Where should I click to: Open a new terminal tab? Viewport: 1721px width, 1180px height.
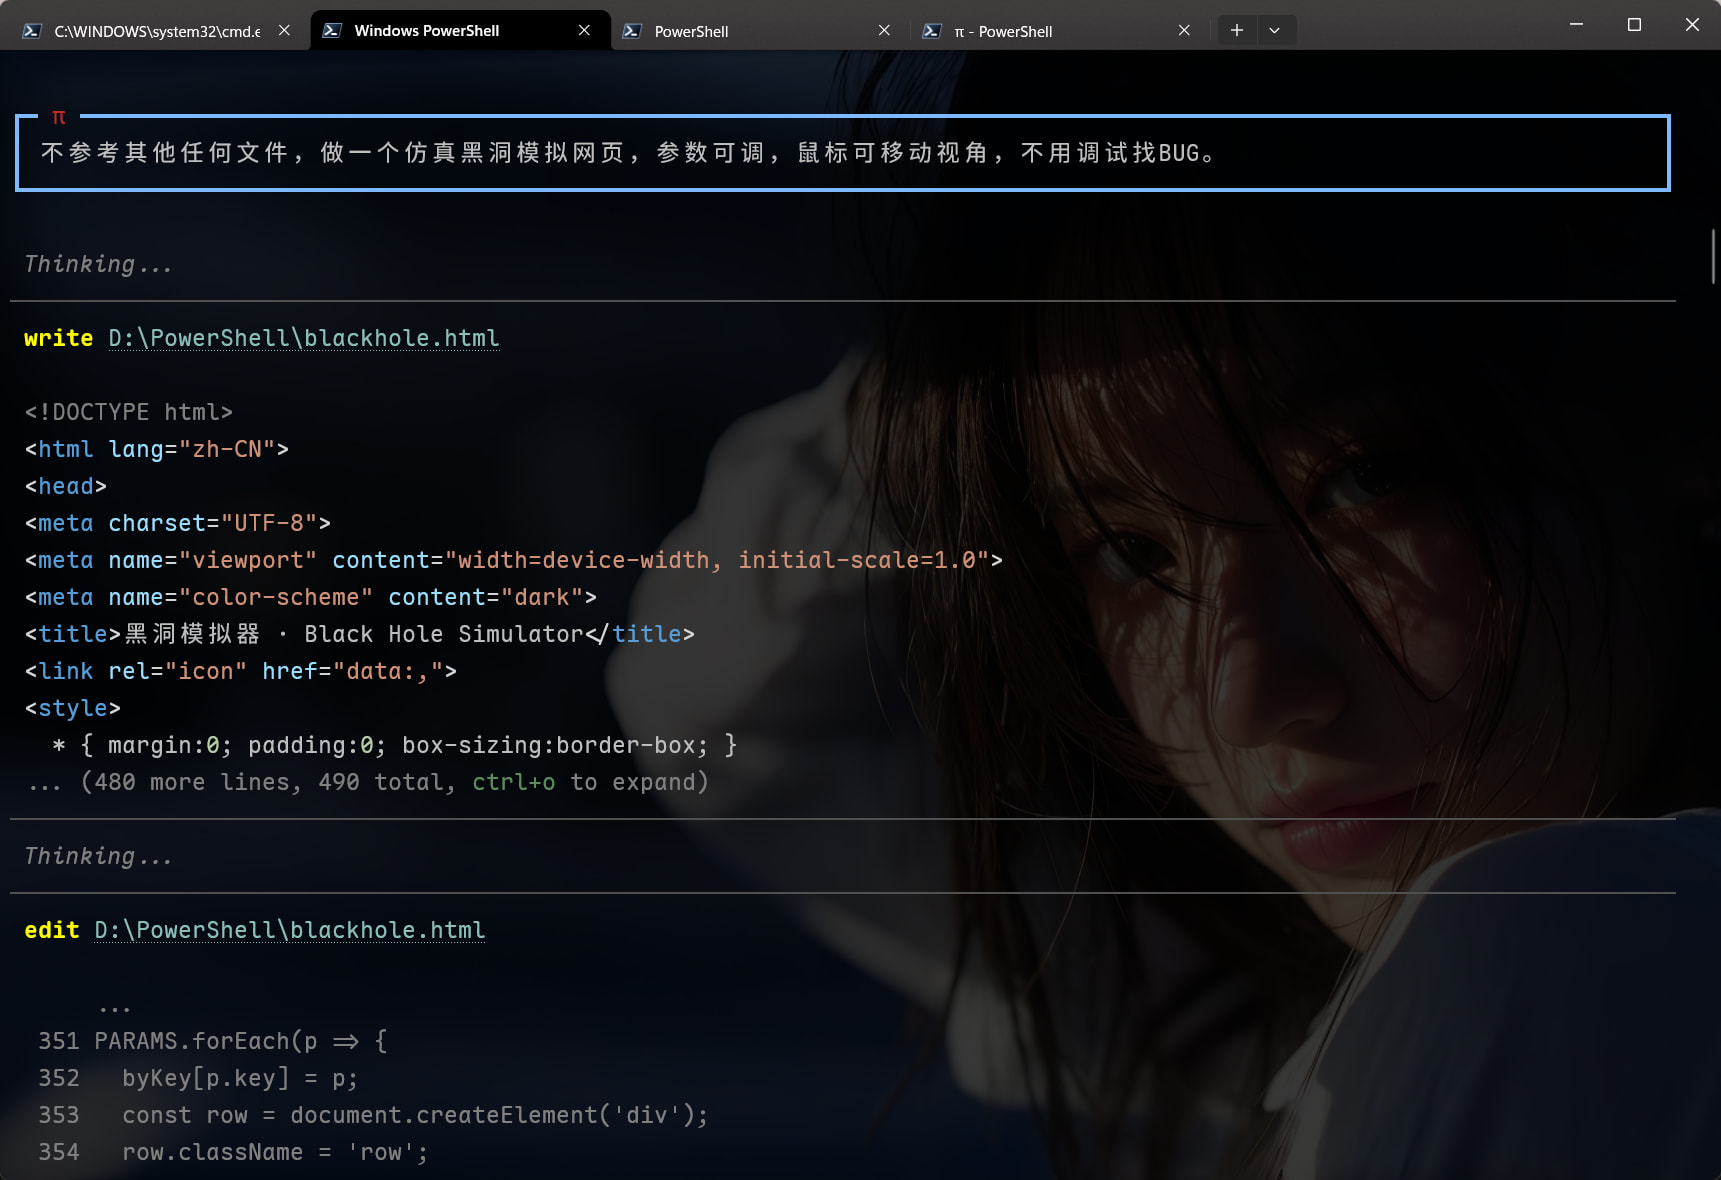1237,30
